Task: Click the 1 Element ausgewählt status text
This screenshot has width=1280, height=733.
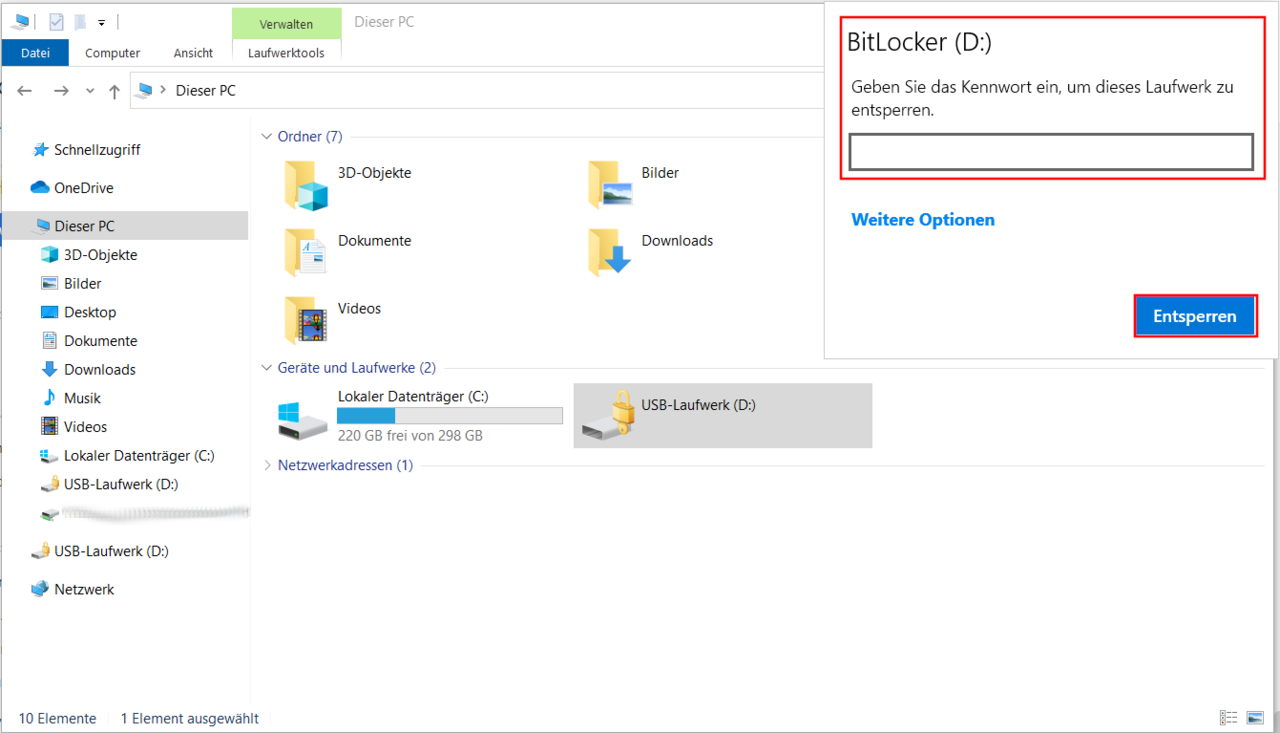Action: point(190,718)
